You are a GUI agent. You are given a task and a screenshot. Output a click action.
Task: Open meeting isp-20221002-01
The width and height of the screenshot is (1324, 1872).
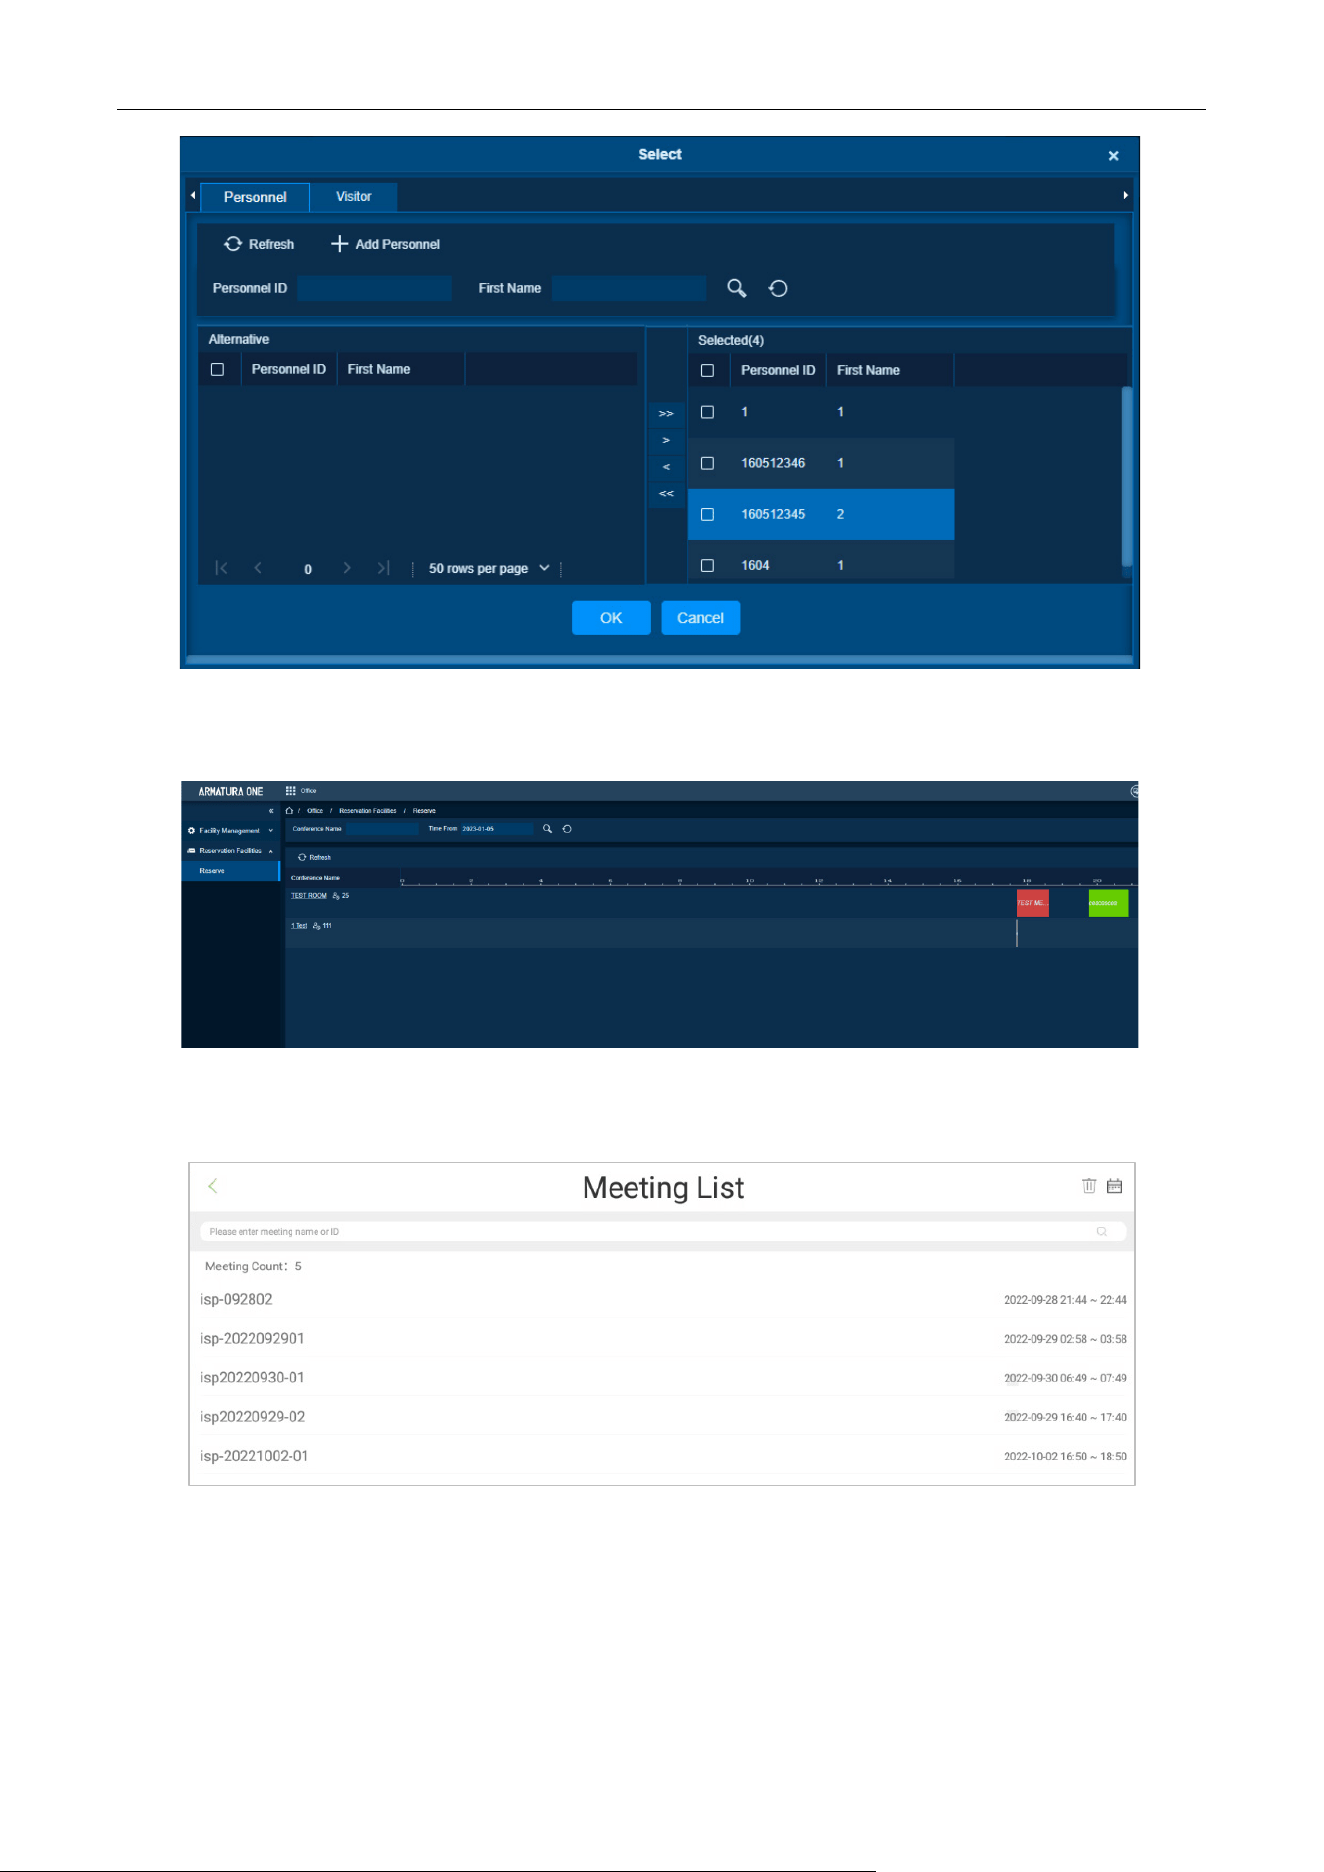(662, 1456)
